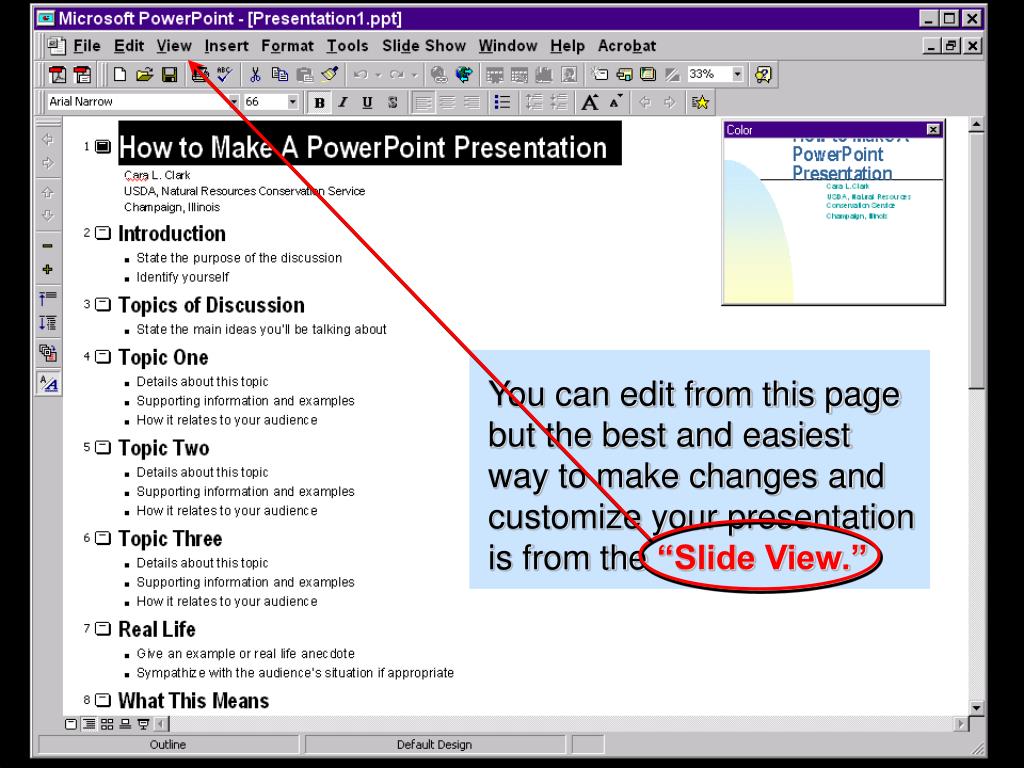Save presentation with floppy disk icon
Image resolution: width=1024 pixels, height=768 pixels.
pos(169,74)
